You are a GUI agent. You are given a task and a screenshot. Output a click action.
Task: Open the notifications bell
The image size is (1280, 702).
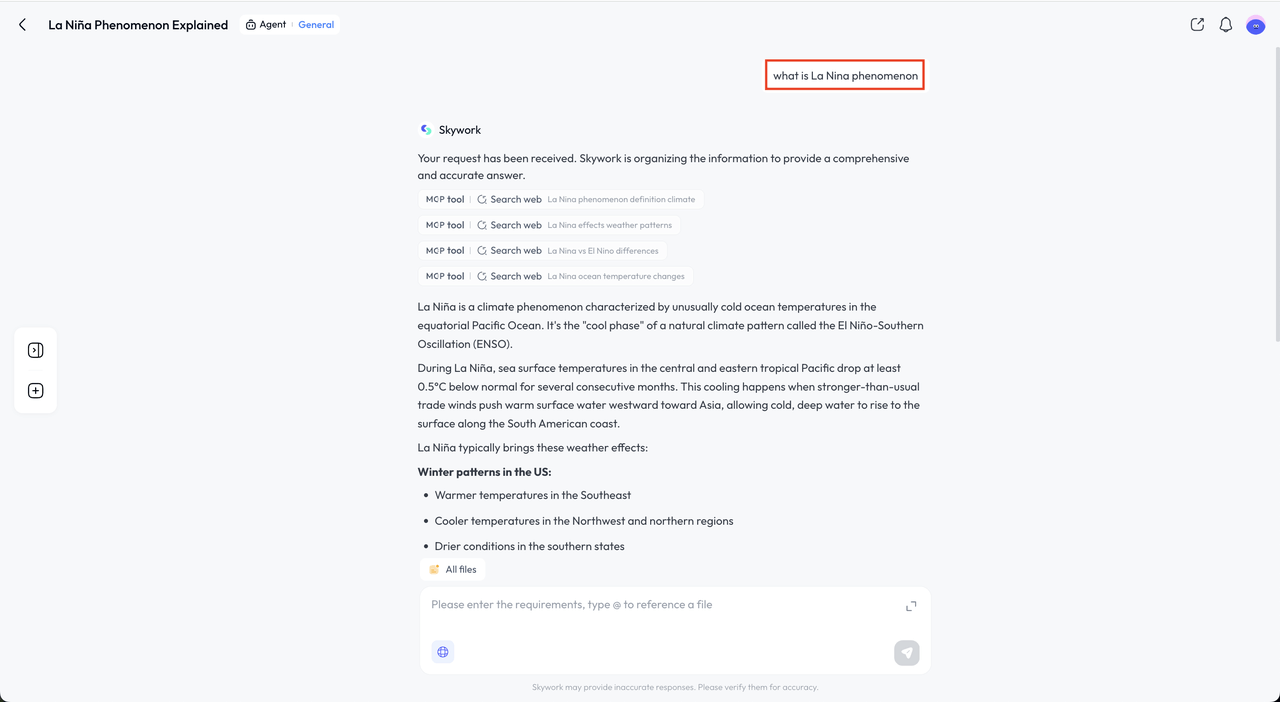(x=1225, y=25)
